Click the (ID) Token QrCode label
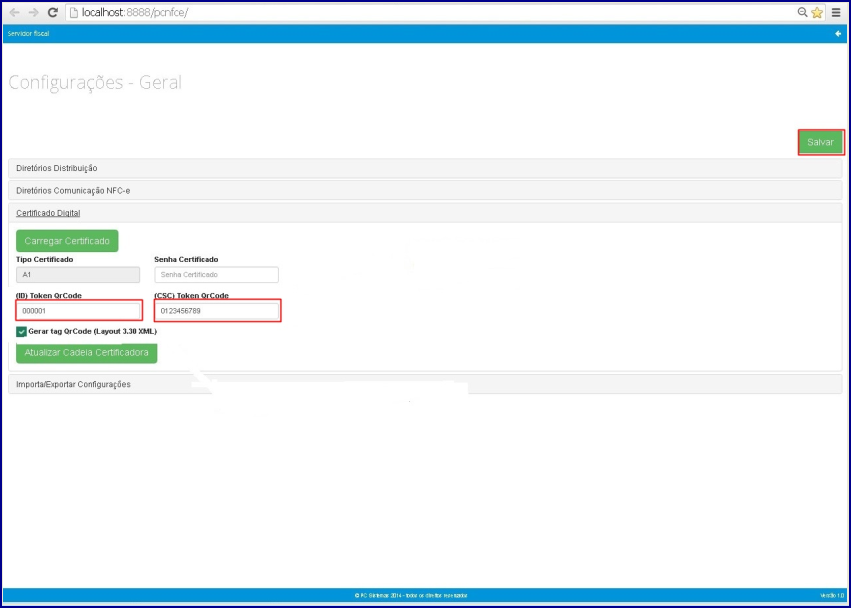The image size is (851, 608). point(49,296)
